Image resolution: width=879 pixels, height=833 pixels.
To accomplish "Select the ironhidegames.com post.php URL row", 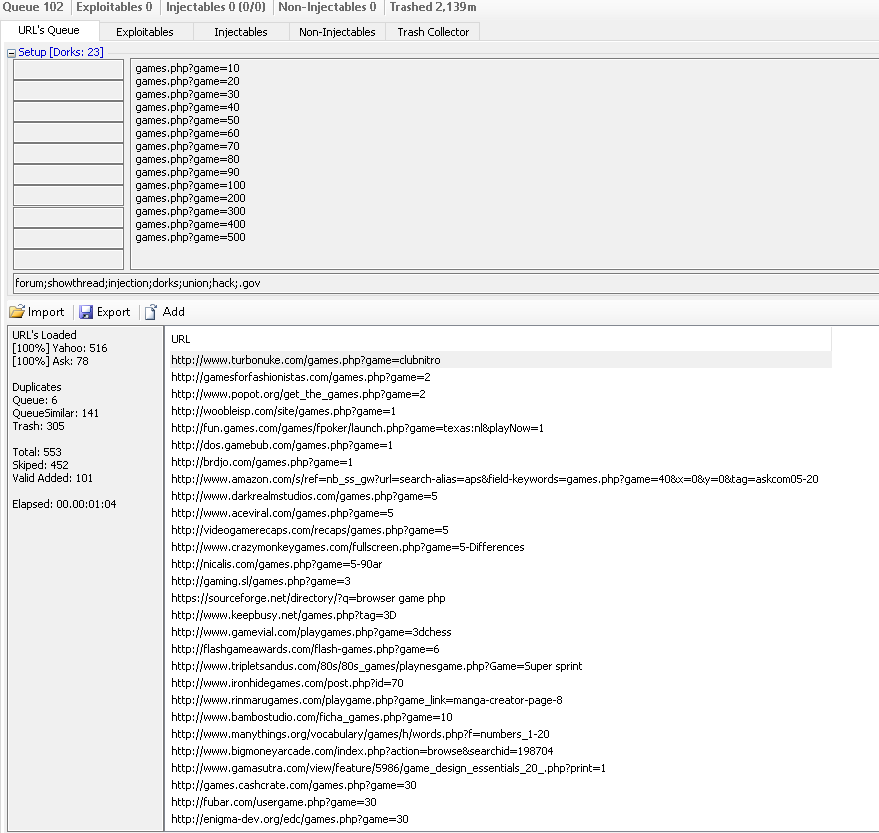I will 501,683.
